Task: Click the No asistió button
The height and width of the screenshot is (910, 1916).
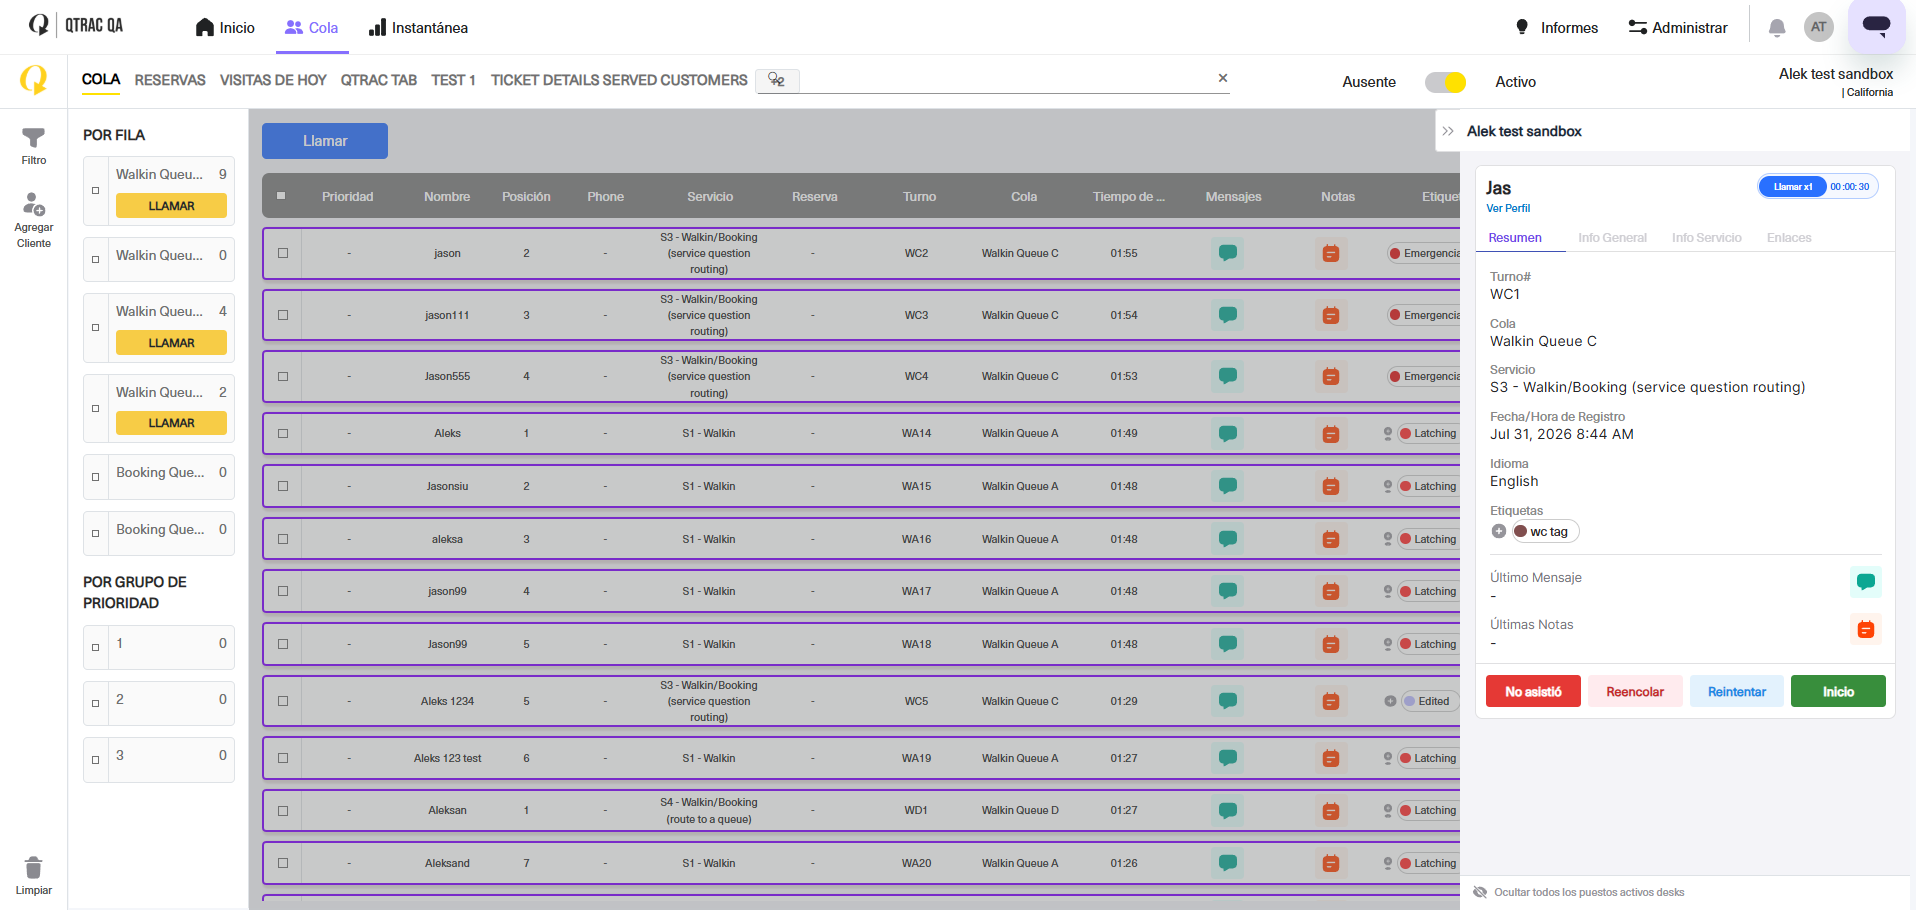Action: point(1533,691)
